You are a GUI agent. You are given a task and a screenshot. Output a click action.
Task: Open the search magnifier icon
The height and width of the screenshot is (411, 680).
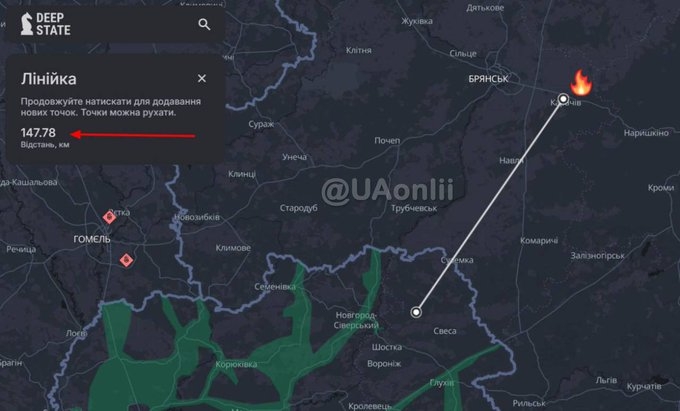tap(204, 24)
